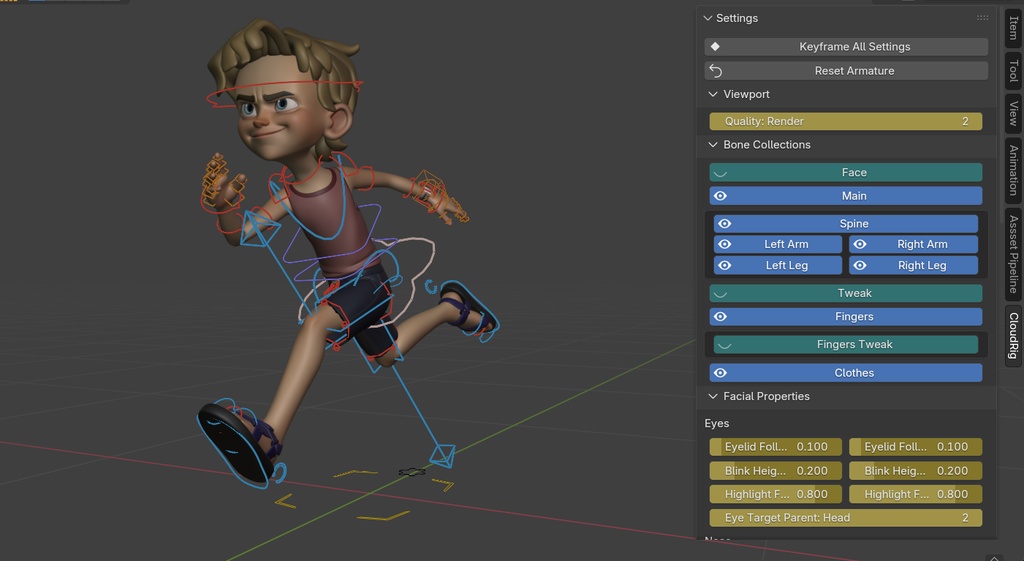Click the Settings panel drag-handle dots
The height and width of the screenshot is (561, 1024).
click(x=982, y=18)
